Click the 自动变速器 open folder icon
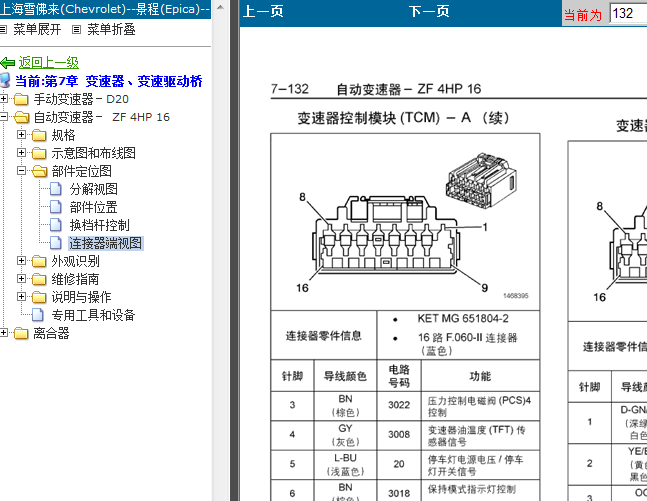This screenshot has height=501, width=647. (22, 118)
